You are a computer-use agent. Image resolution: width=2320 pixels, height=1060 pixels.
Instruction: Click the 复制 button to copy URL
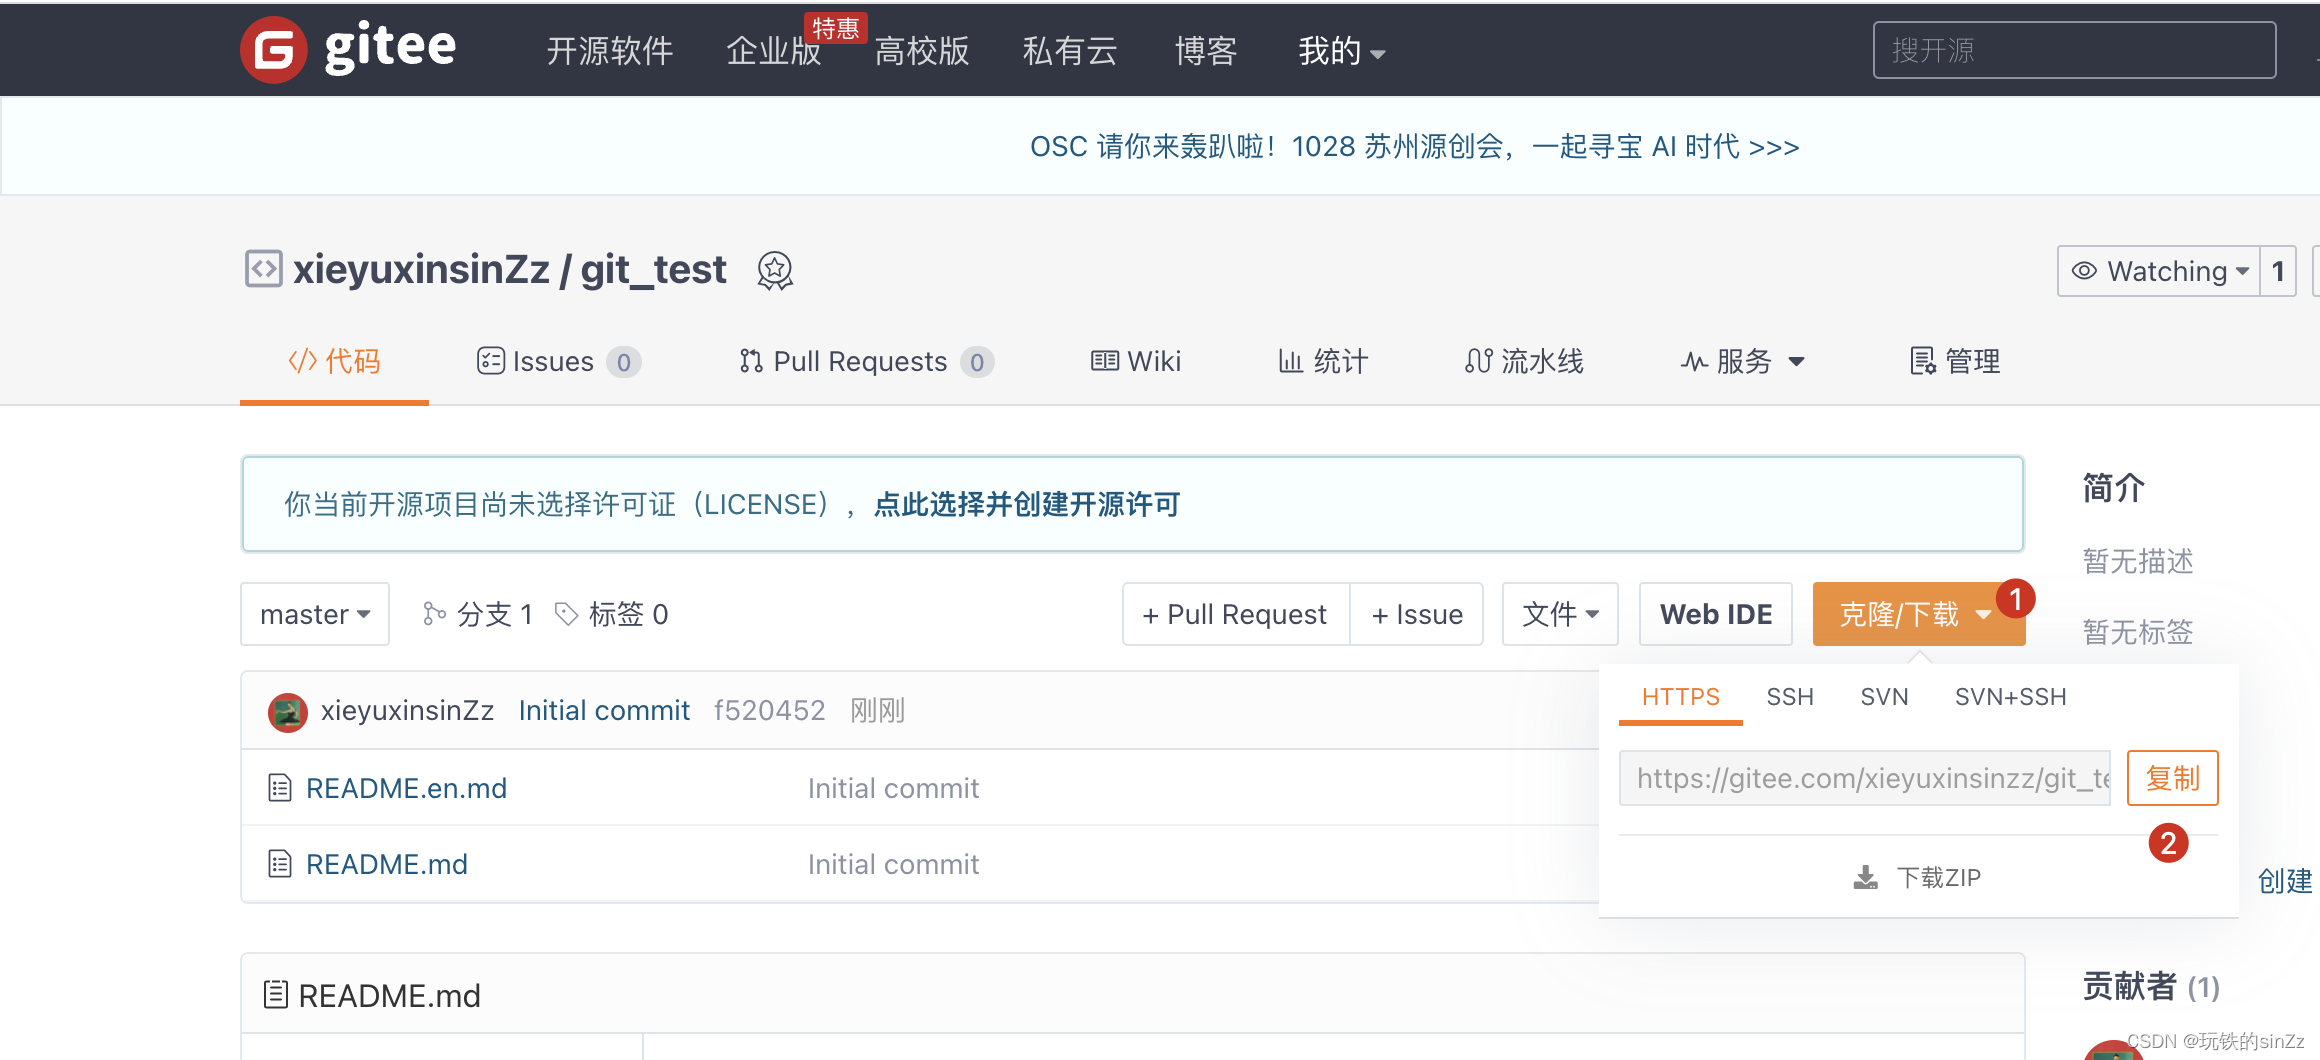click(x=2173, y=778)
